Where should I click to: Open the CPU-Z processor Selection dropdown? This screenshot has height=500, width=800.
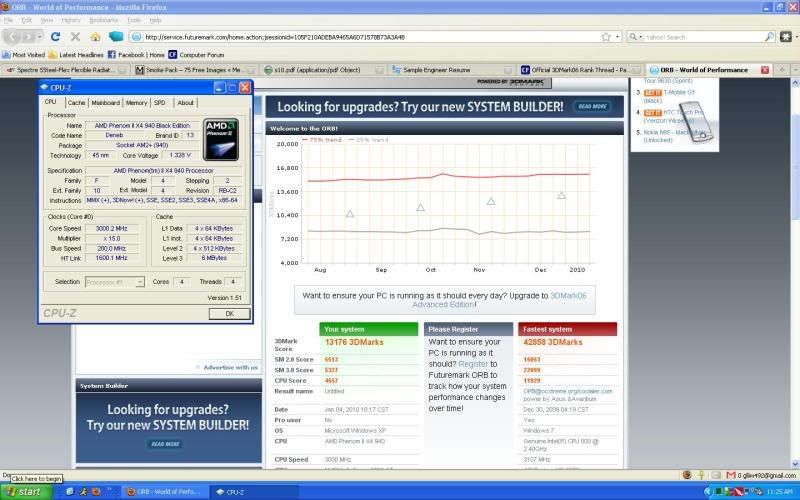tap(140, 282)
